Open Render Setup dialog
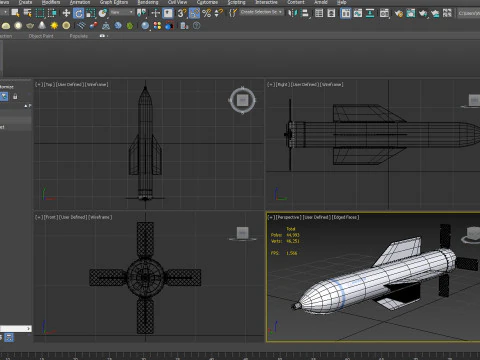 398,13
